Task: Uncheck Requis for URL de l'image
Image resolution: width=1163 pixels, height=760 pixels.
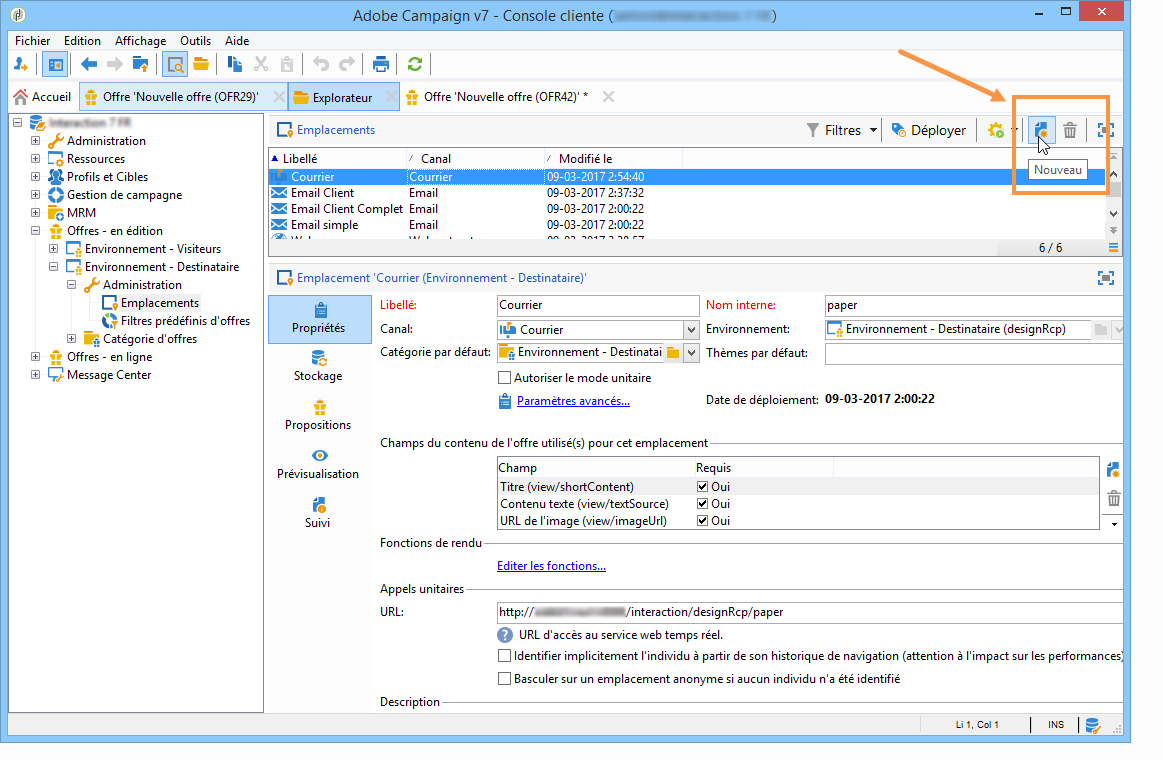Action: (702, 521)
